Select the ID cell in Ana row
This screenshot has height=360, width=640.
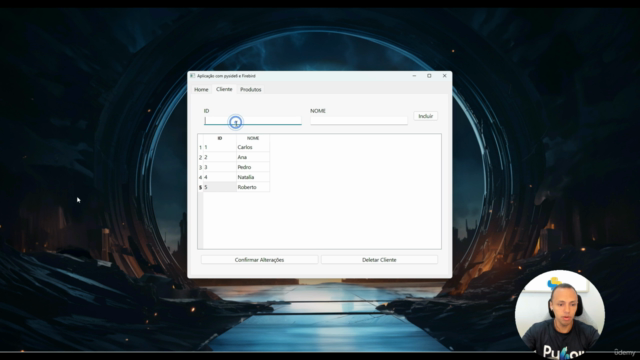(x=220, y=157)
